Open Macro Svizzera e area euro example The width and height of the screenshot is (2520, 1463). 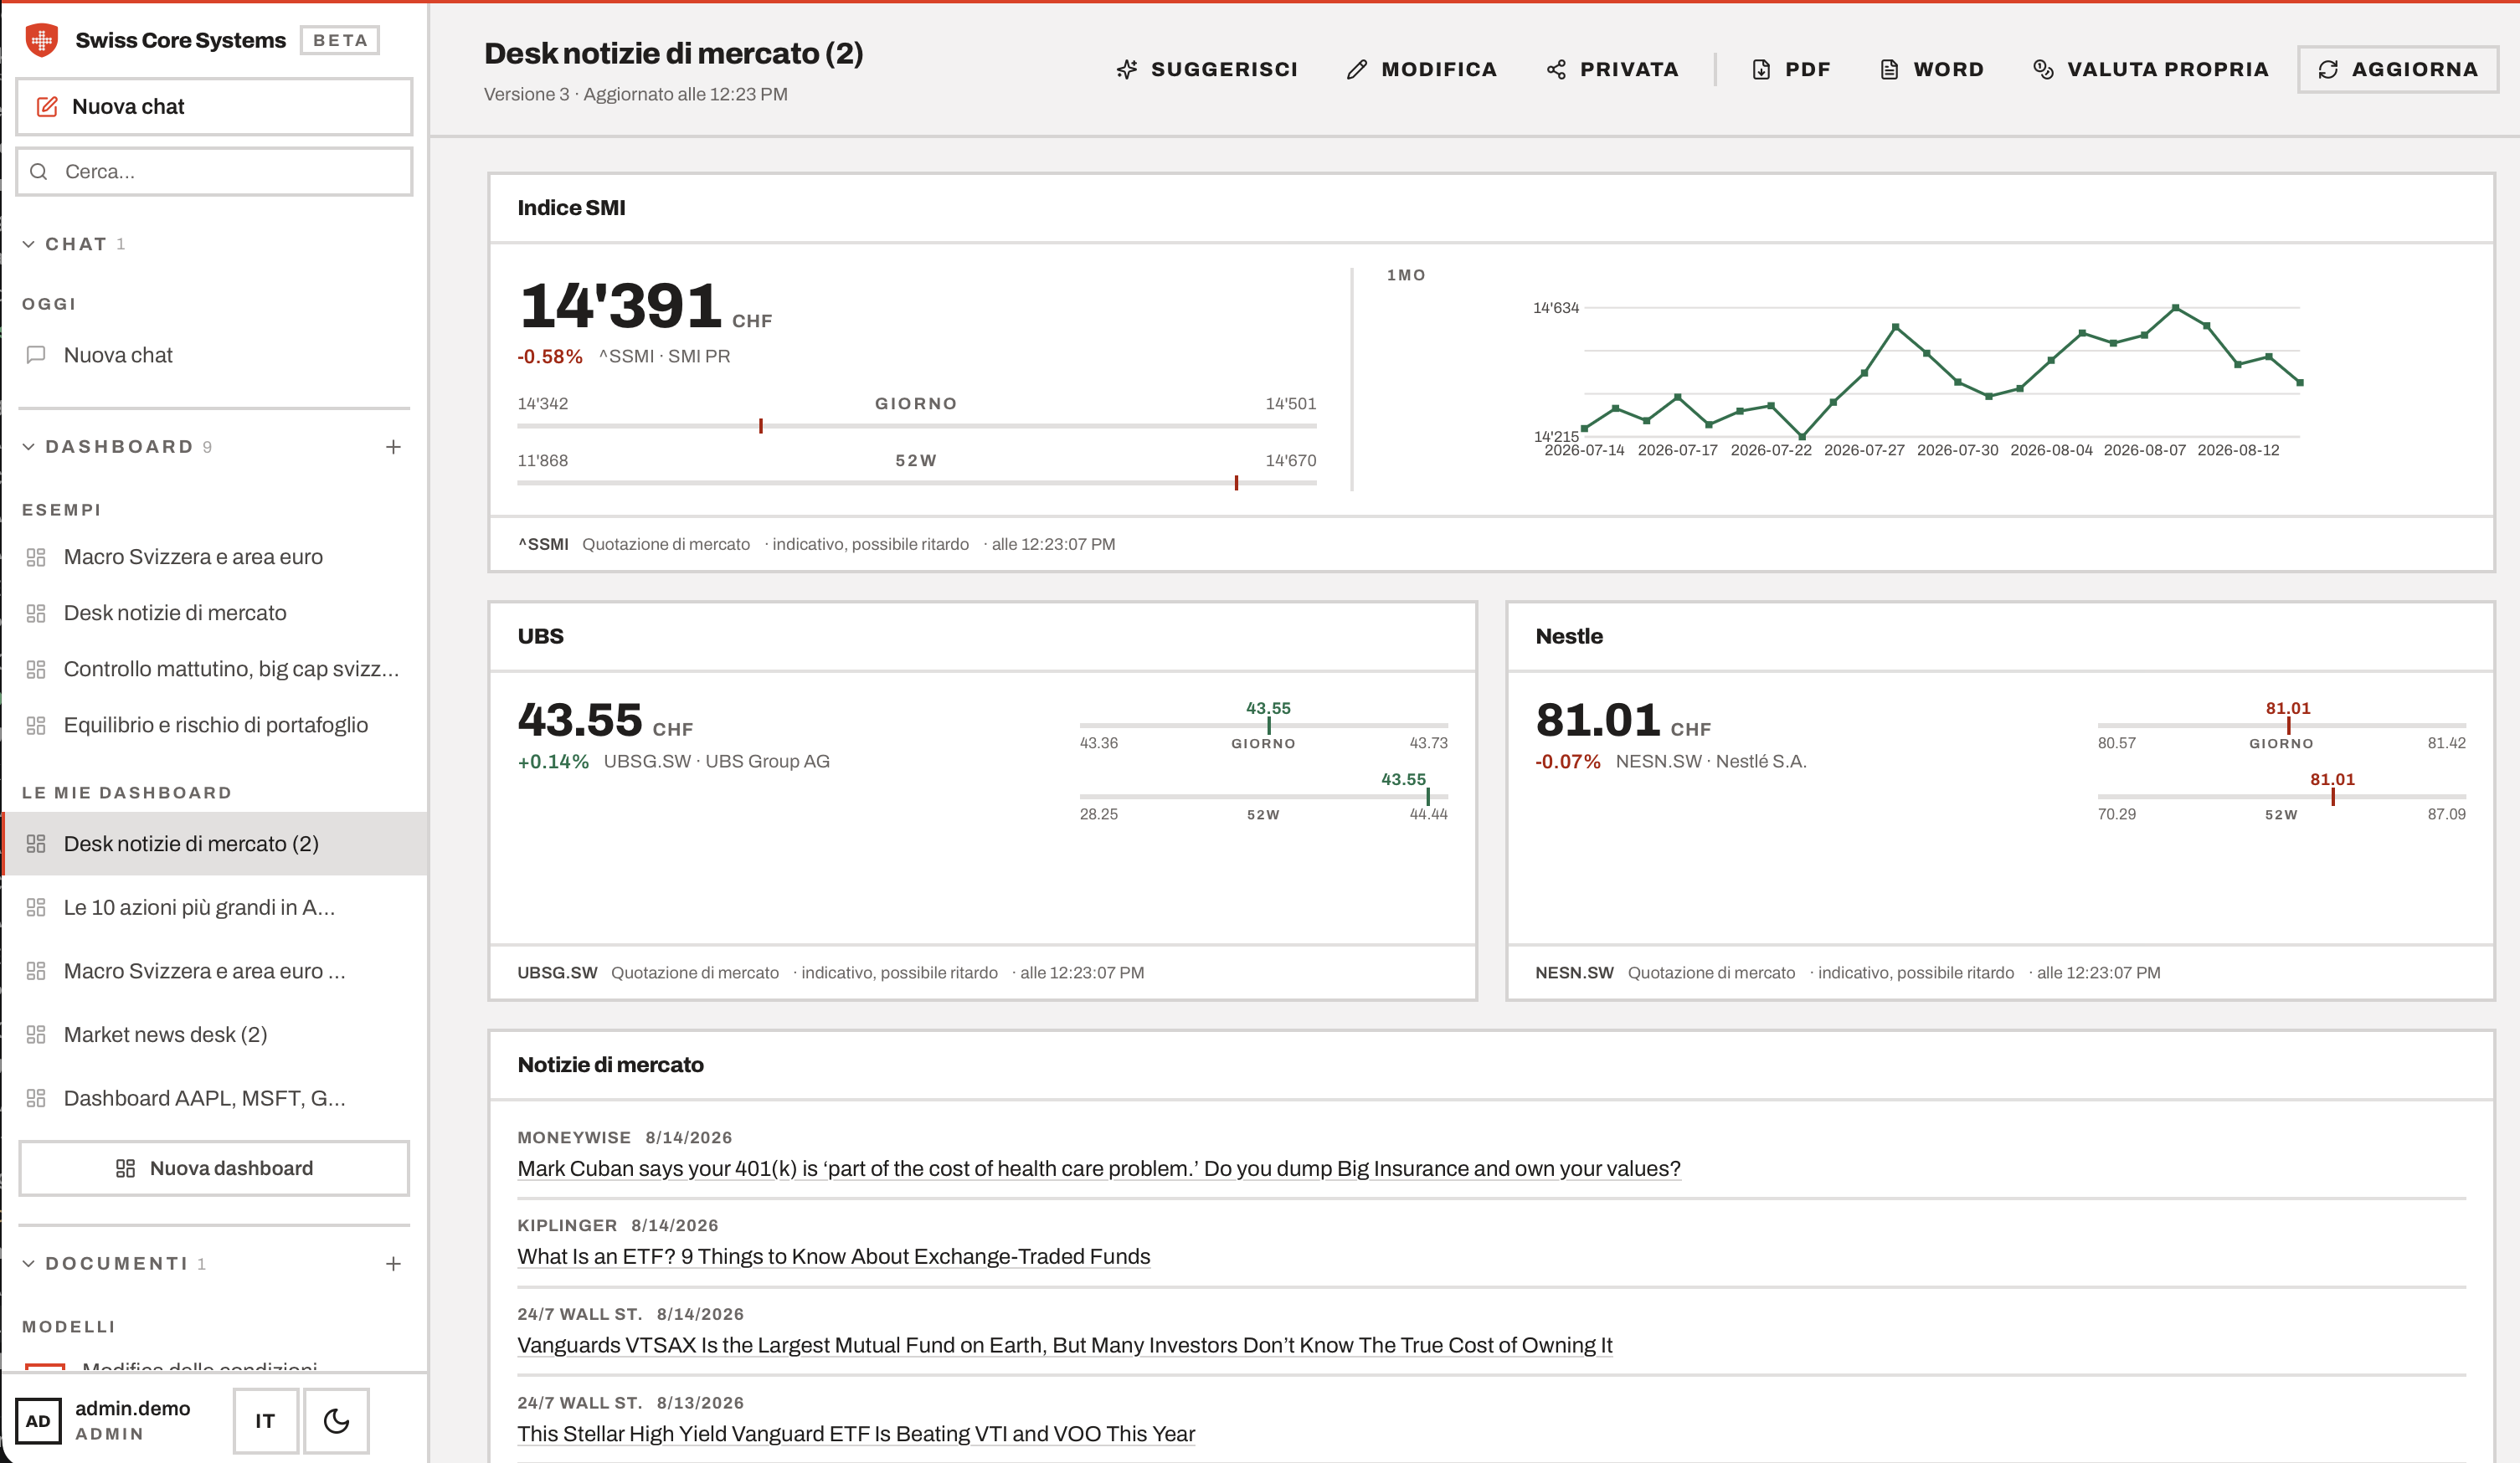[x=214, y=557]
